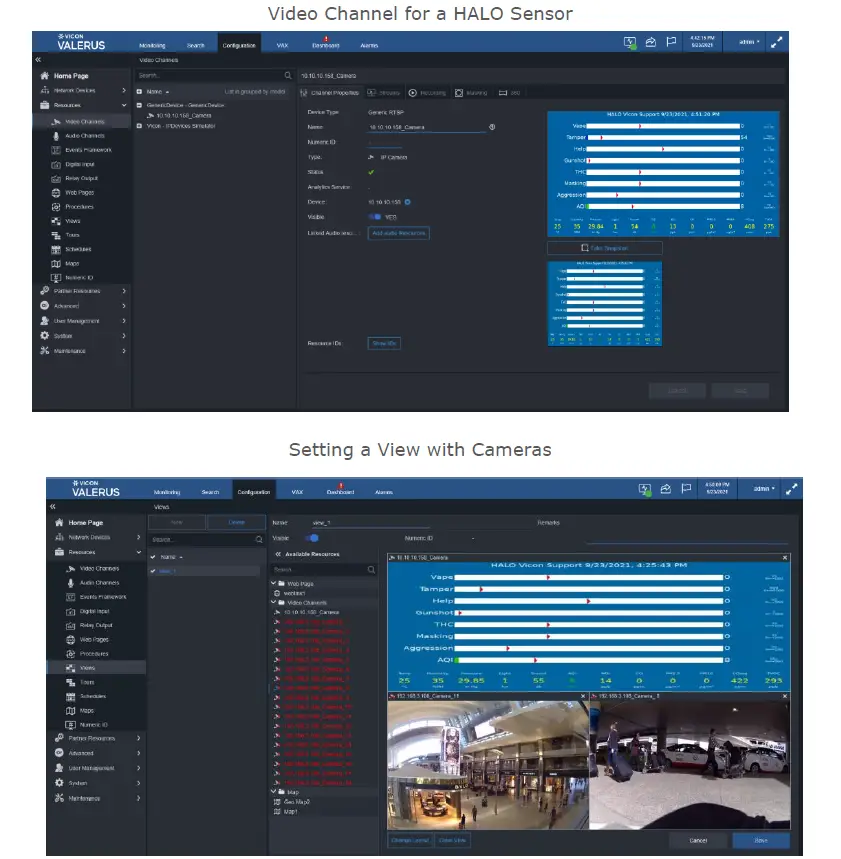Viewport: 841px width, 859px height.
Task: Open the Recording tab in channel settings
Action: tap(427, 93)
